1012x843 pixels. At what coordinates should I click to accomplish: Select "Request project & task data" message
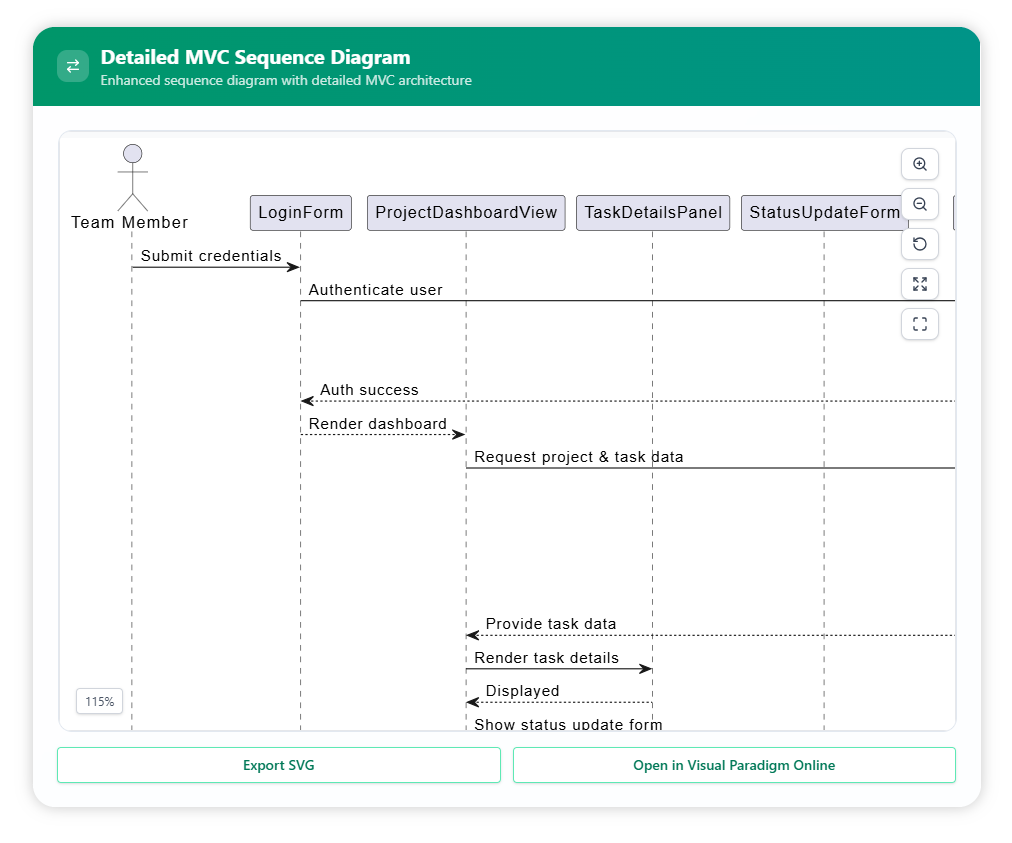click(x=578, y=457)
